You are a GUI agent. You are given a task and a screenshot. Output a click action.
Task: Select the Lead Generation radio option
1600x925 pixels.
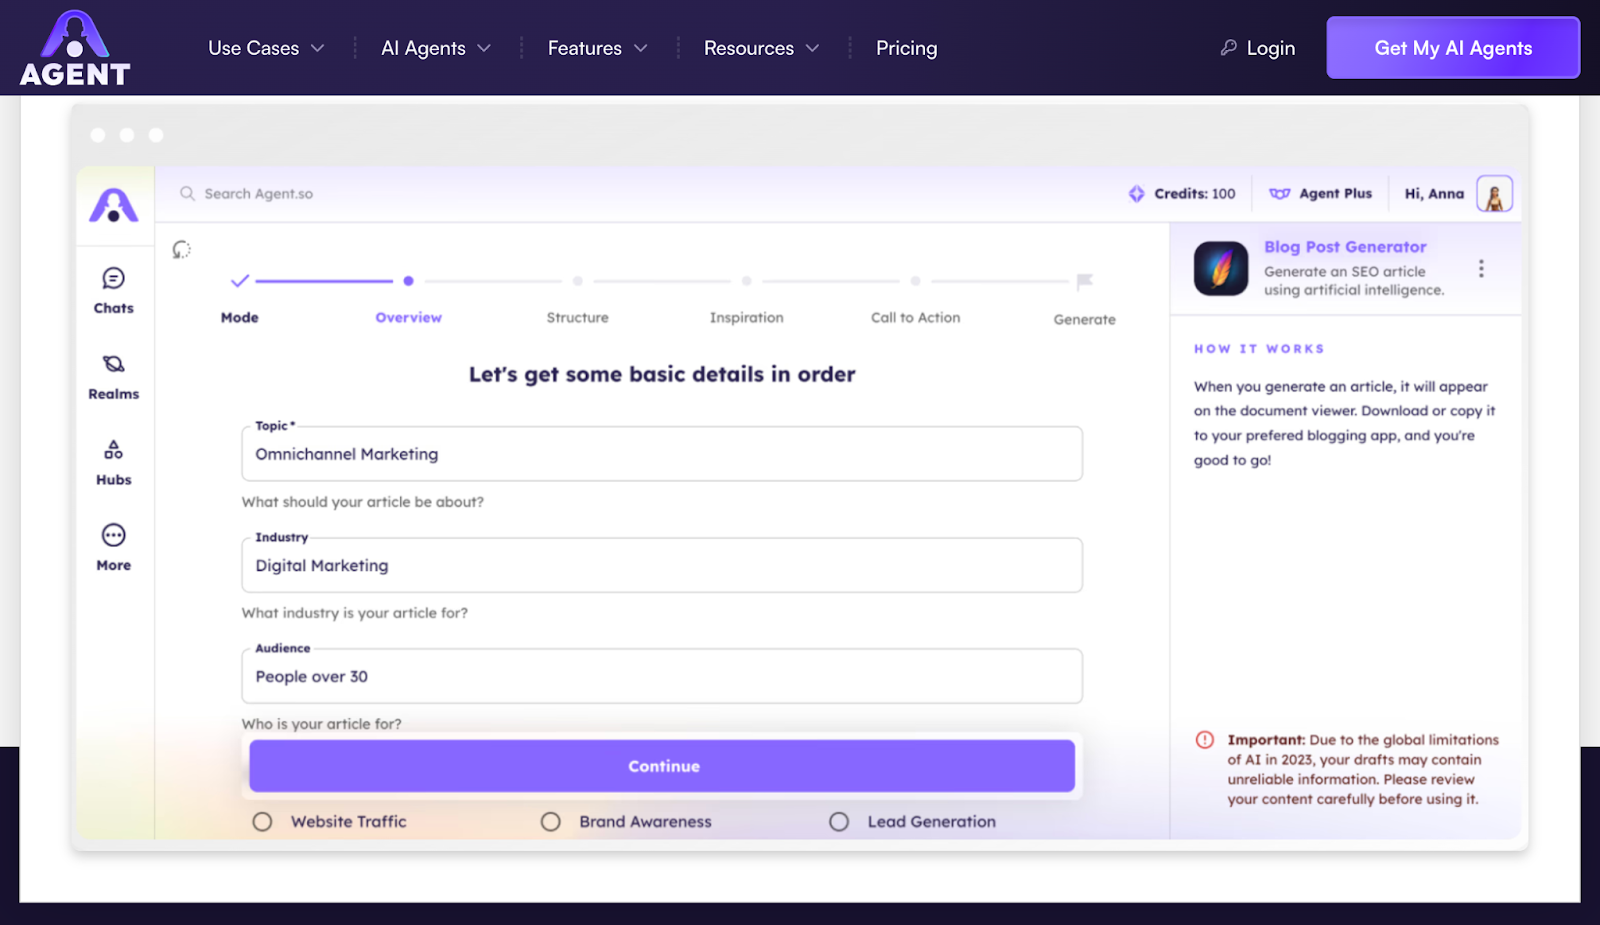click(x=839, y=822)
